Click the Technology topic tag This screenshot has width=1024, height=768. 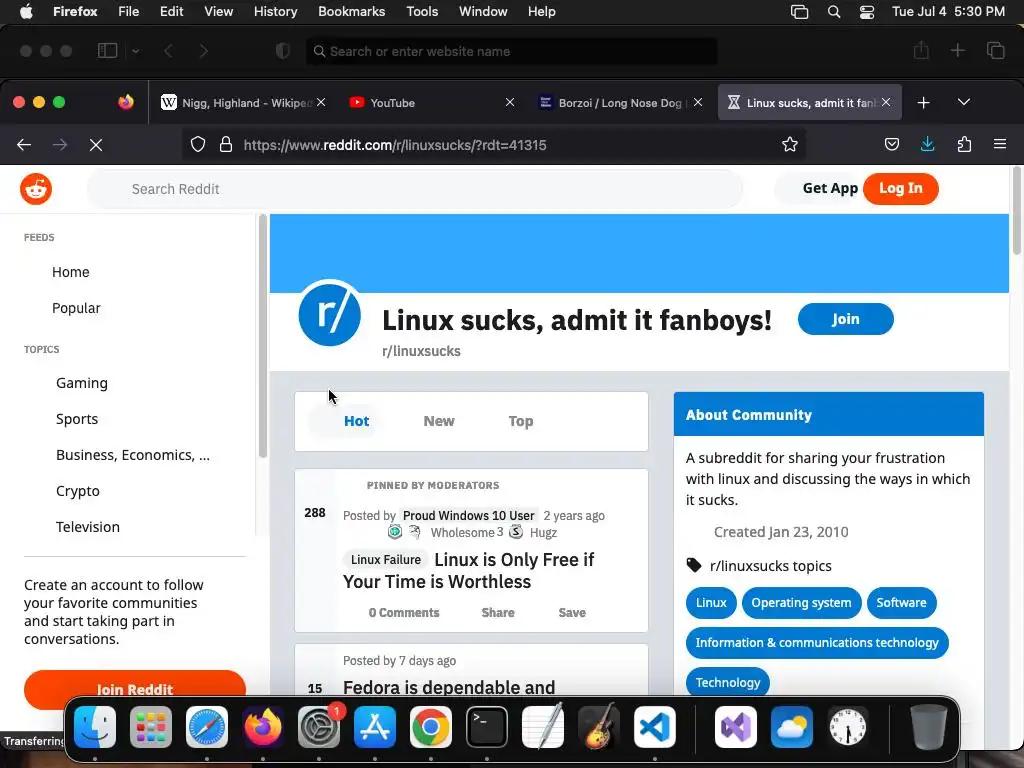(728, 682)
